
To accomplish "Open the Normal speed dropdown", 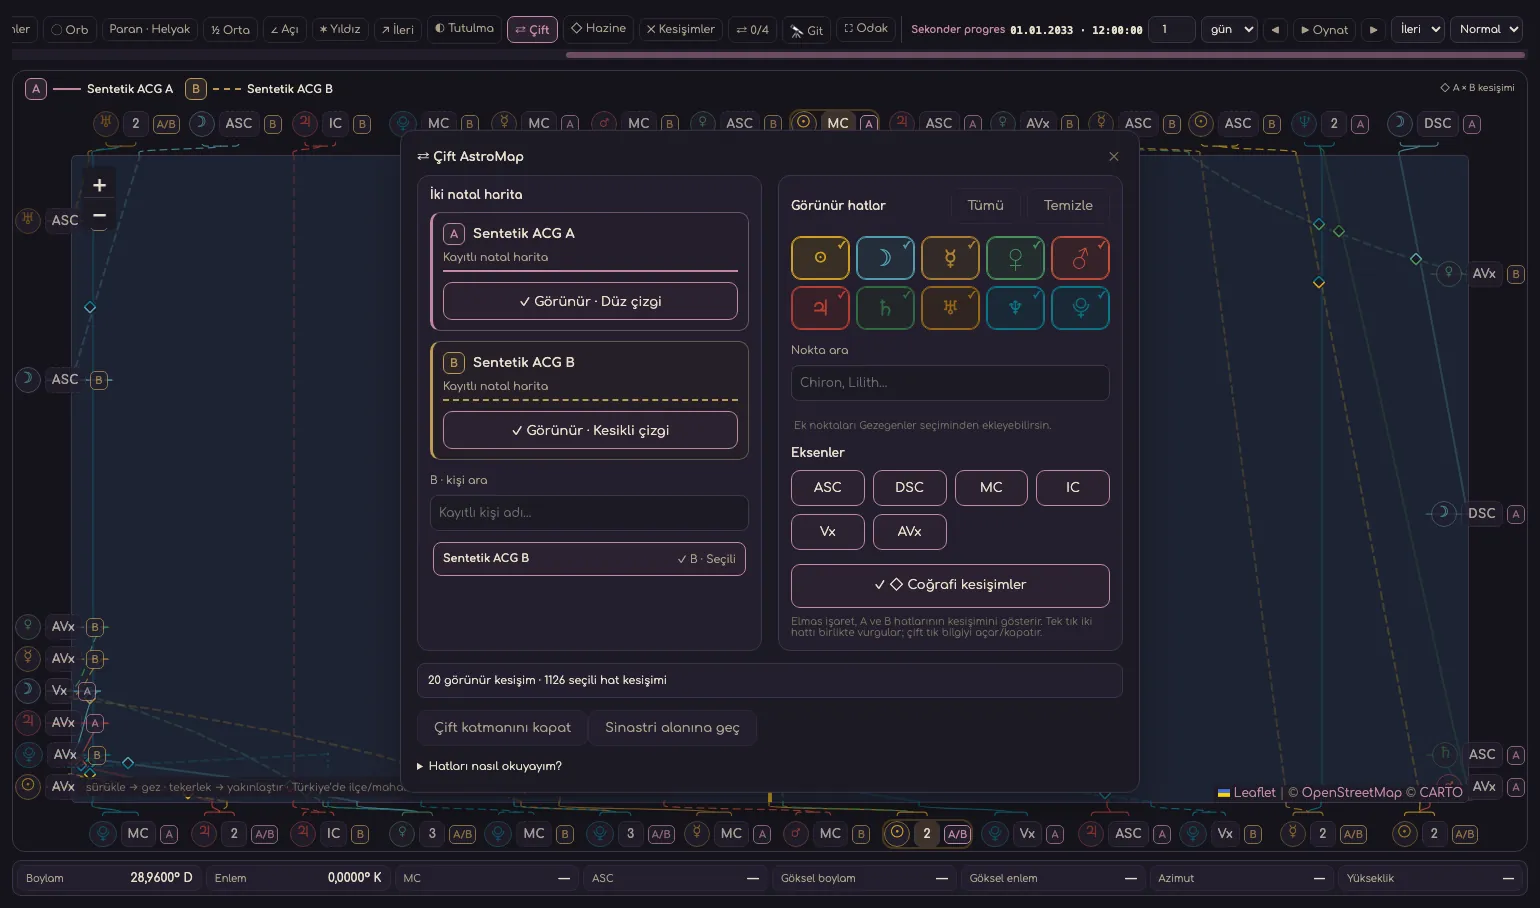I will point(1488,29).
